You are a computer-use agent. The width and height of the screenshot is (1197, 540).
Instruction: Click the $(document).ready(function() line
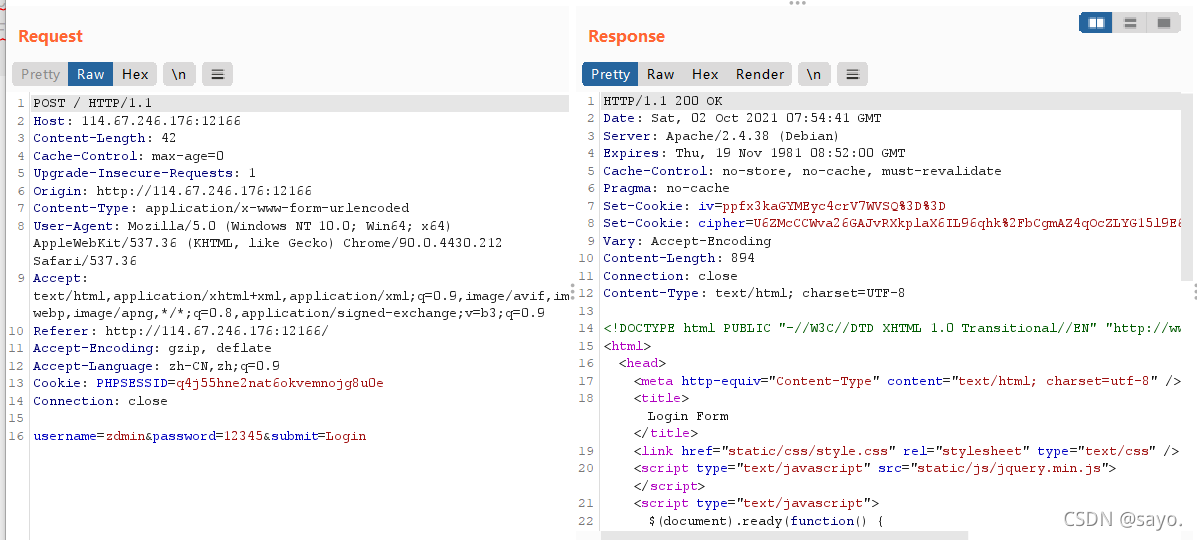point(766,522)
